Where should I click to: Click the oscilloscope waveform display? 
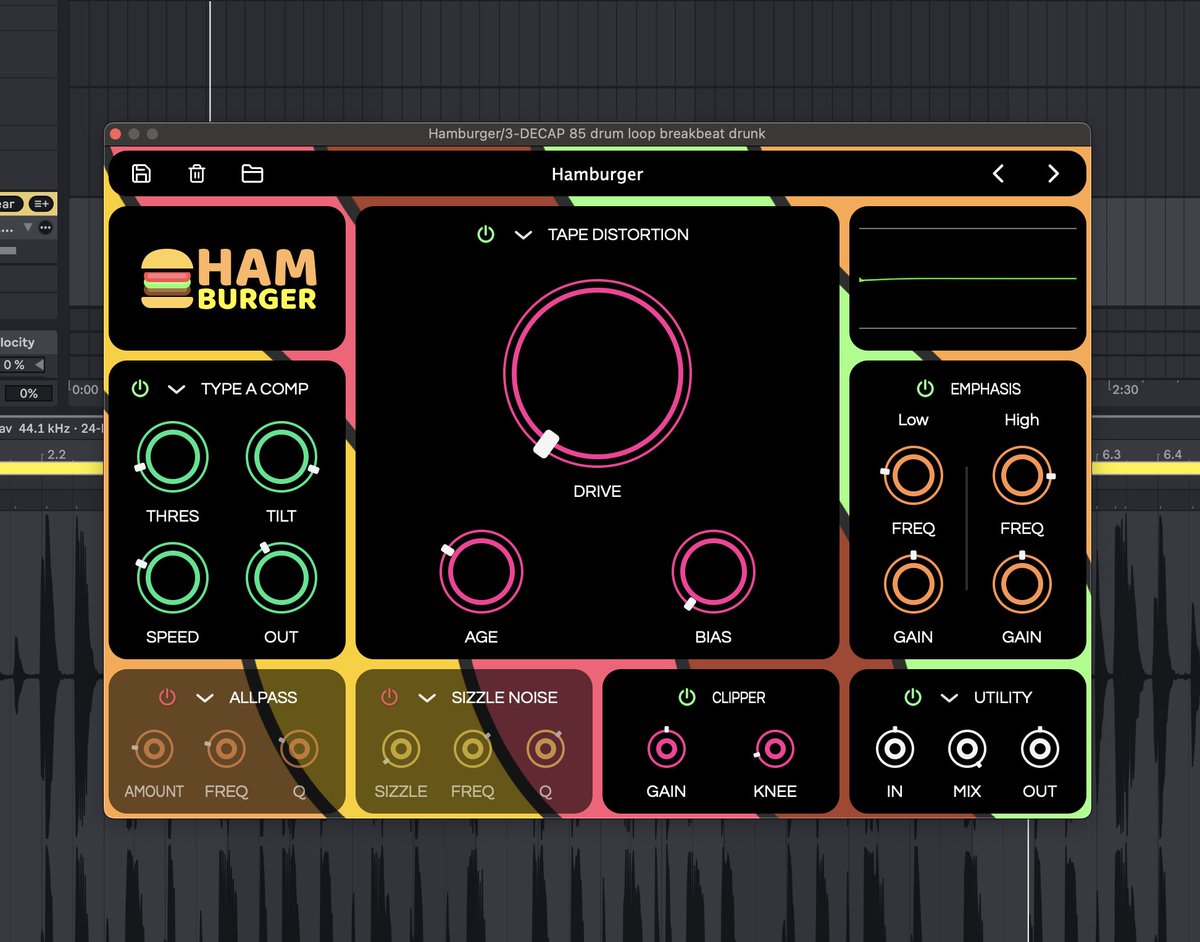pyautogui.click(x=967, y=278)
